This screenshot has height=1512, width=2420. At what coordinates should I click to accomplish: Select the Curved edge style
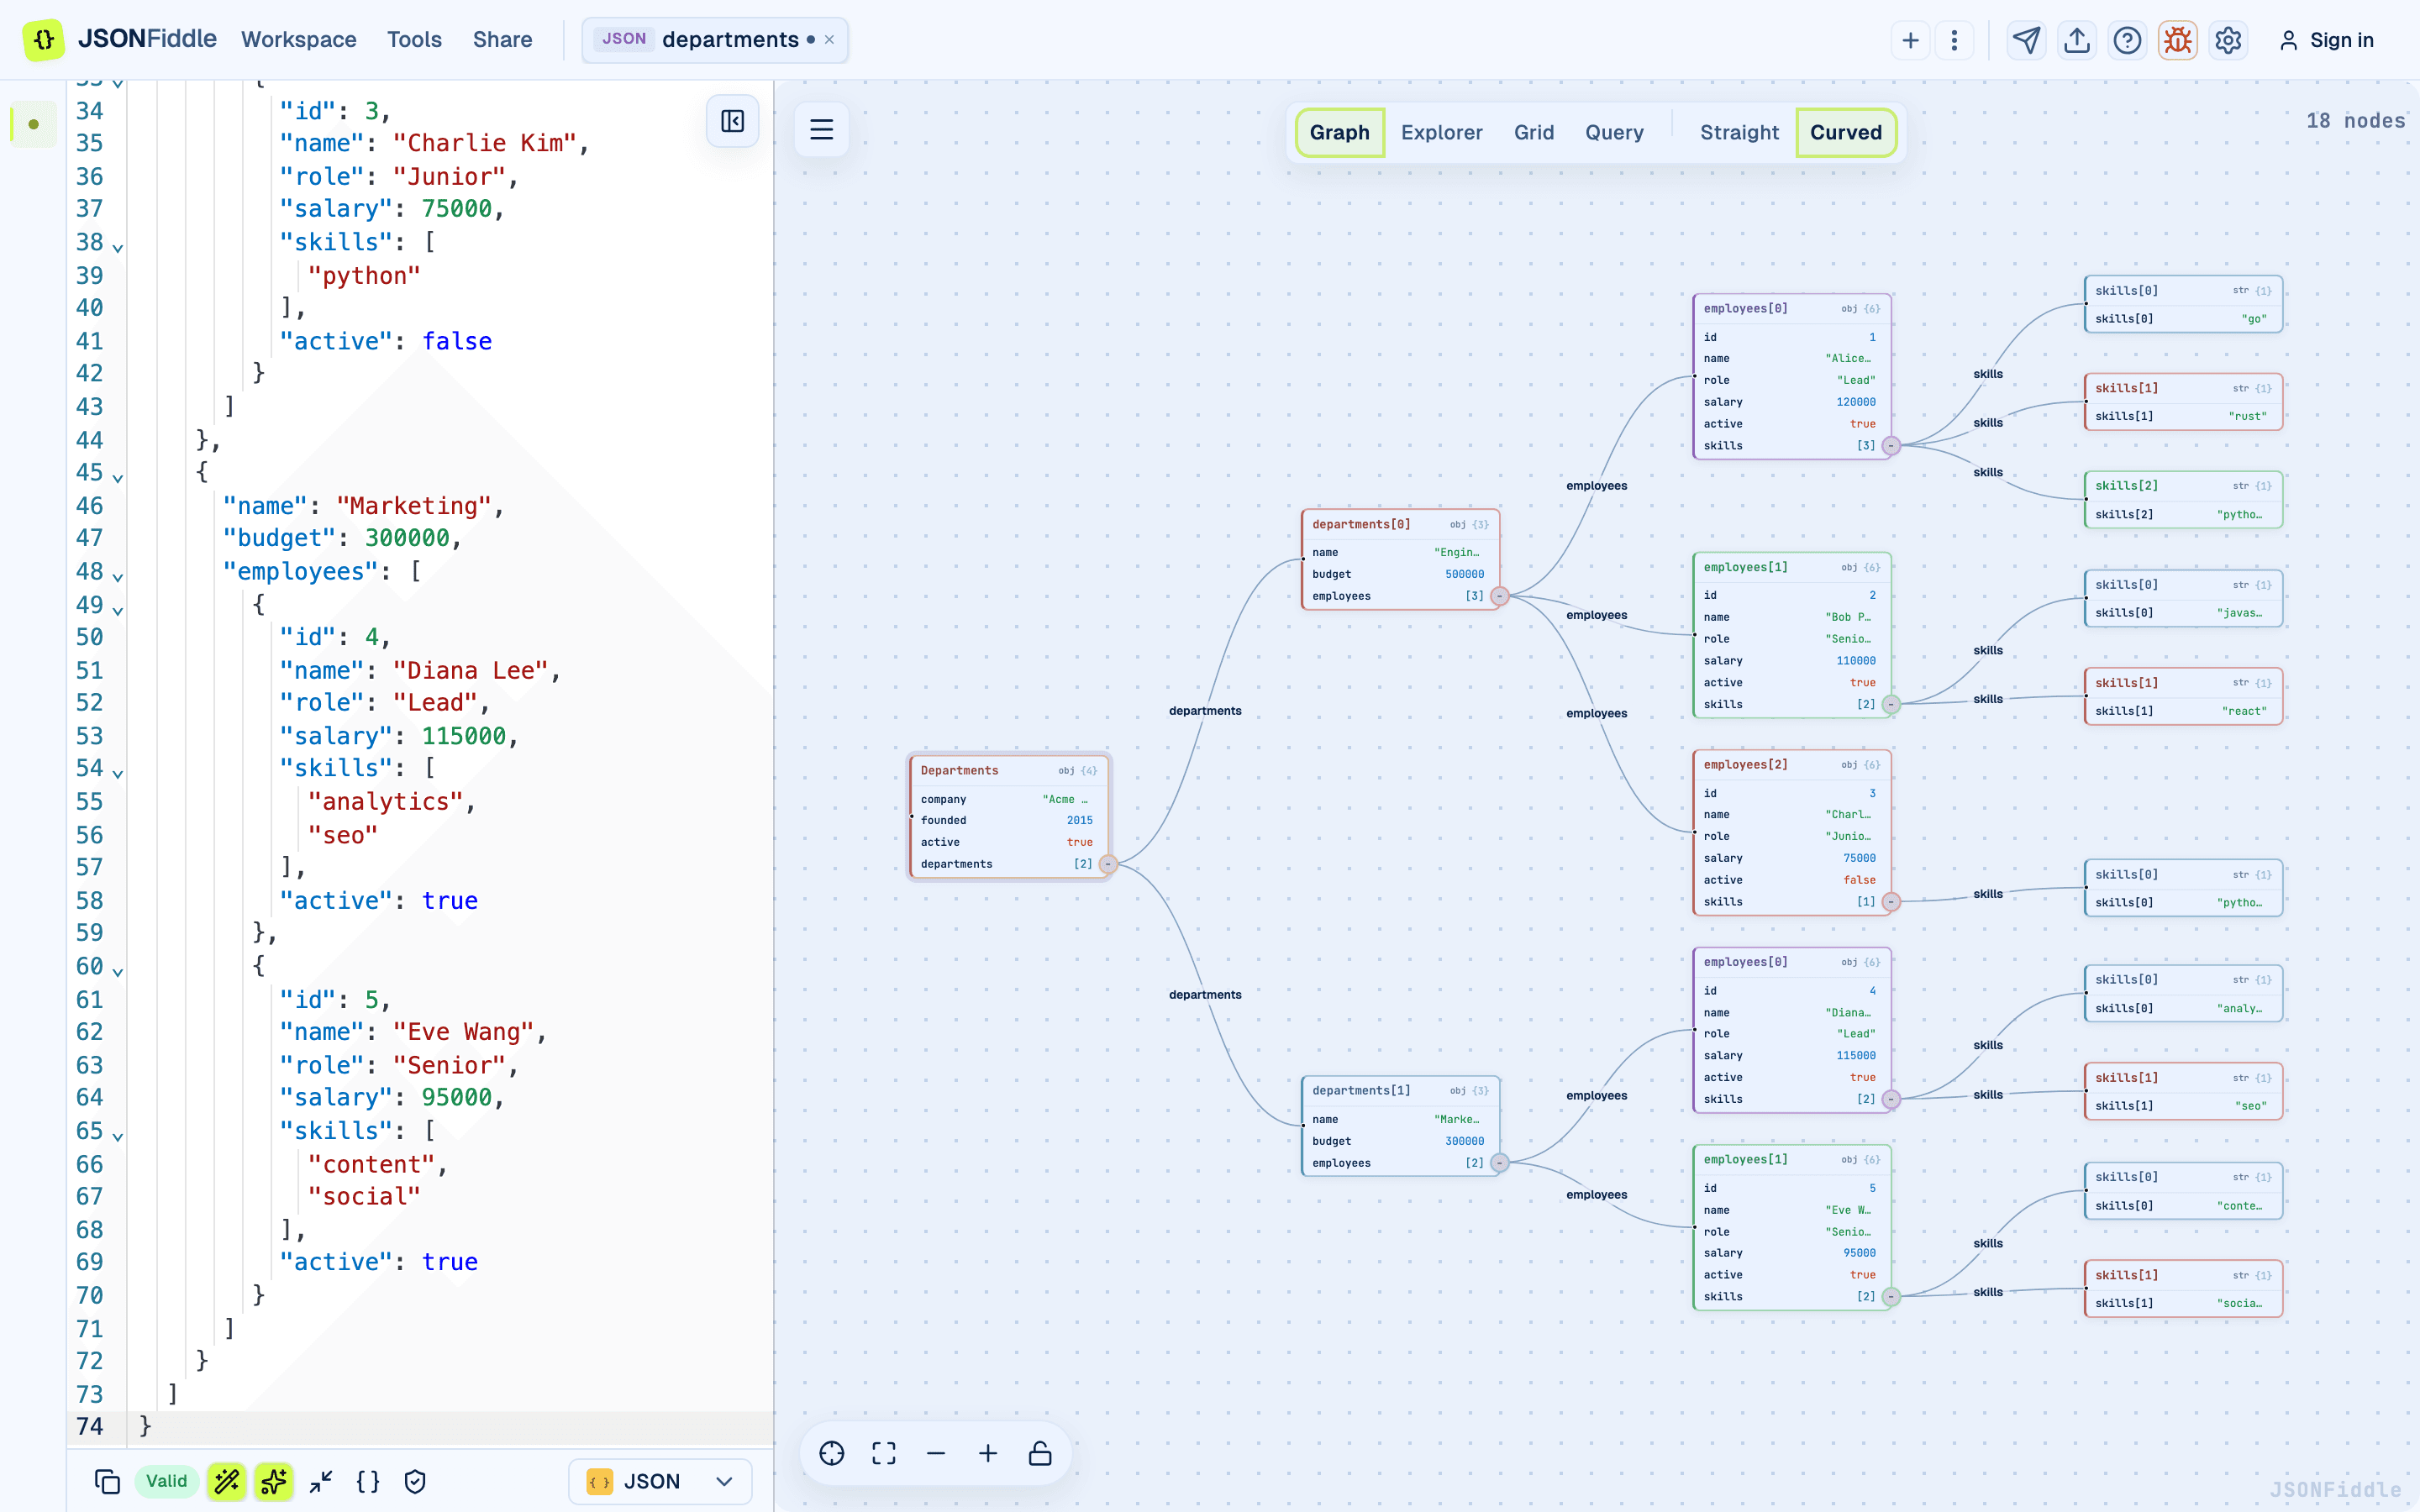[x=1846, y=132]
